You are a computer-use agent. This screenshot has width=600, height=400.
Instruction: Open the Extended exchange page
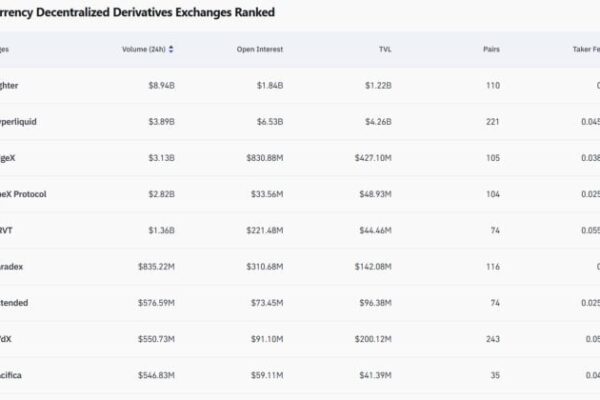pyautogui.click(x=18, y=303)
